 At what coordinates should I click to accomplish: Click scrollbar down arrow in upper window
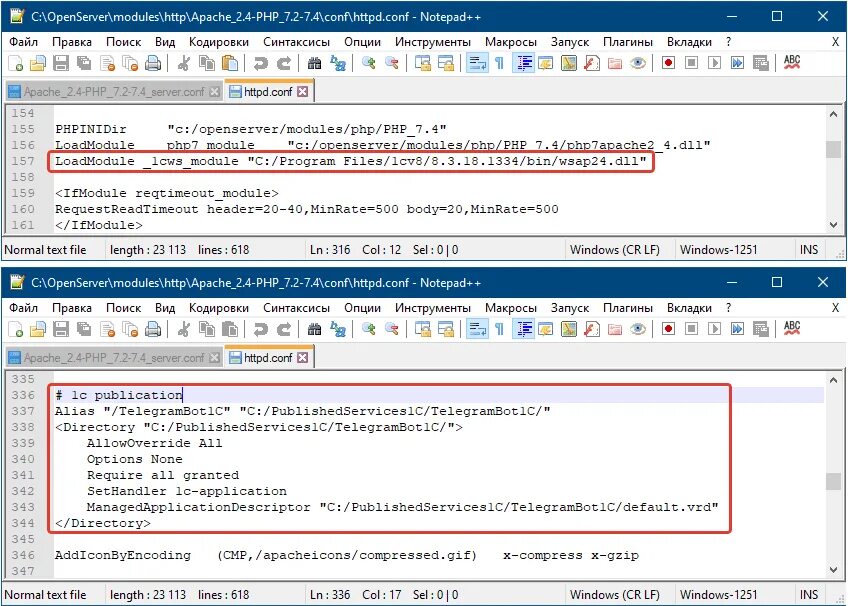833,225
